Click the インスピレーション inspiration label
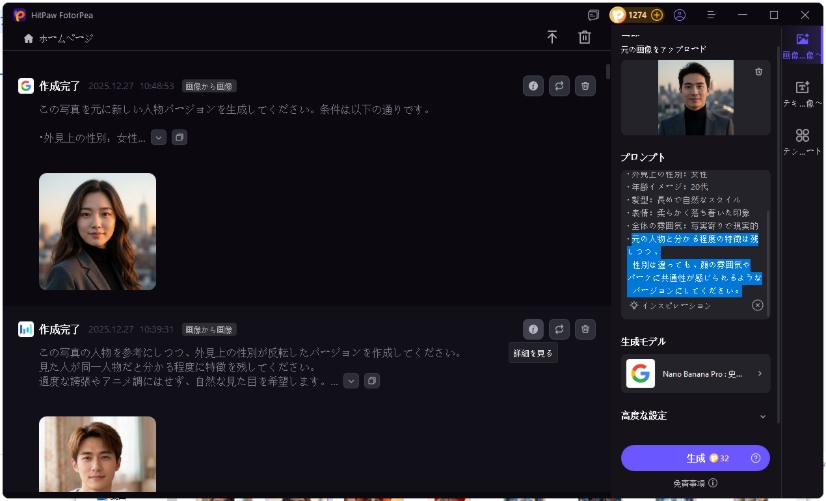 [676, 306]
